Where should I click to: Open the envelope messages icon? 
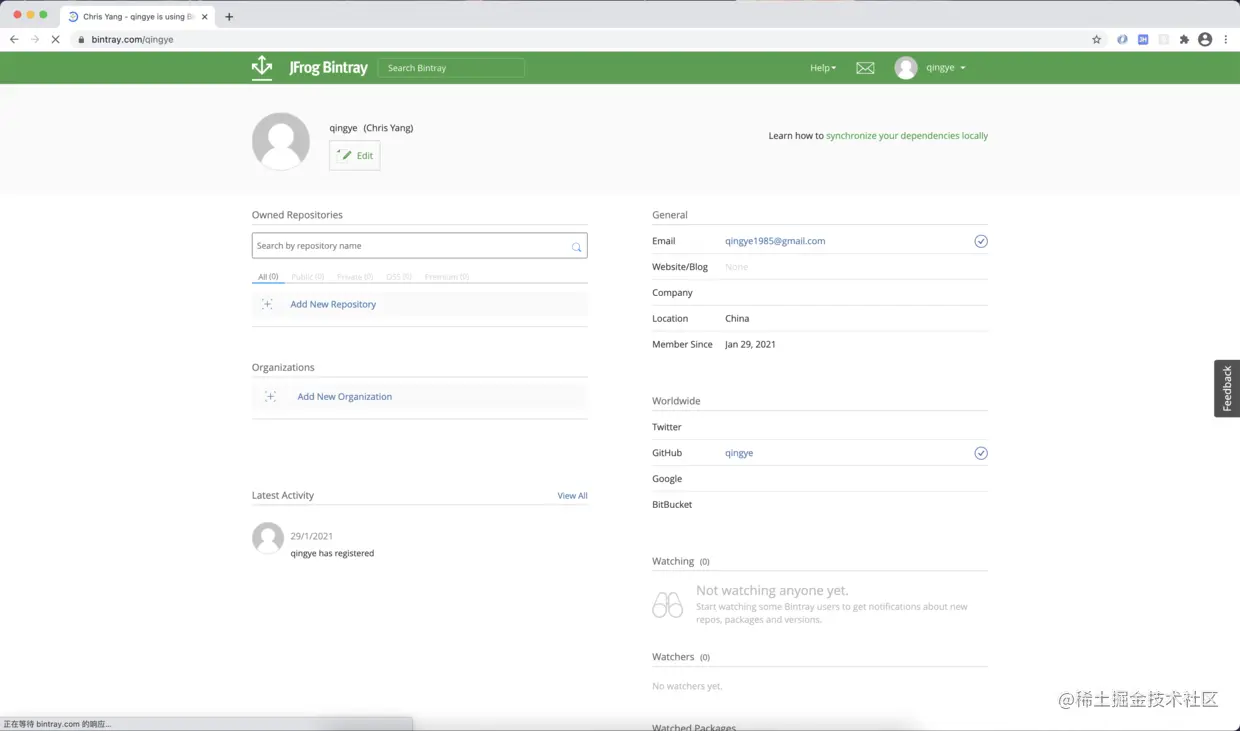click(865, 68)
